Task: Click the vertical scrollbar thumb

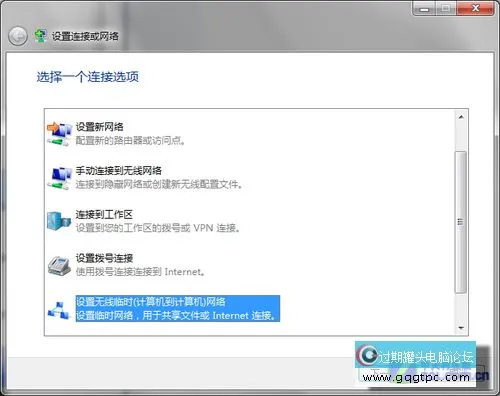Action: coord(461,222)
